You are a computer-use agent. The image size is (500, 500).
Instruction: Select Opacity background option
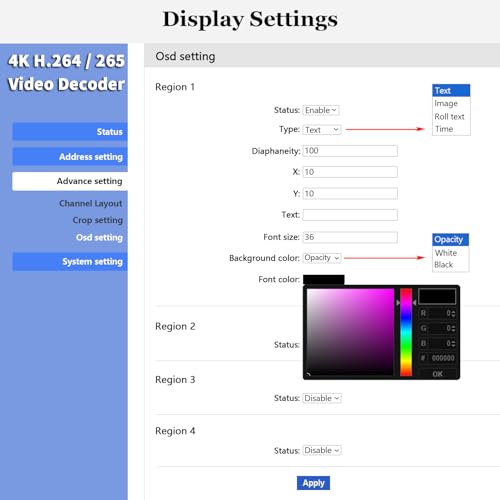pos(451,240)
